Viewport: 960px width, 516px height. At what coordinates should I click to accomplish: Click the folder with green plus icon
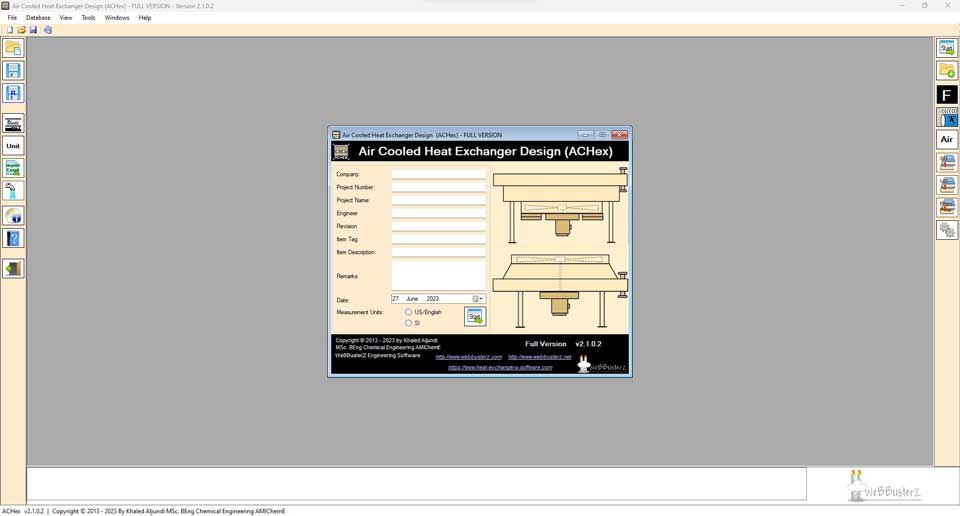[x=947, y=70]
